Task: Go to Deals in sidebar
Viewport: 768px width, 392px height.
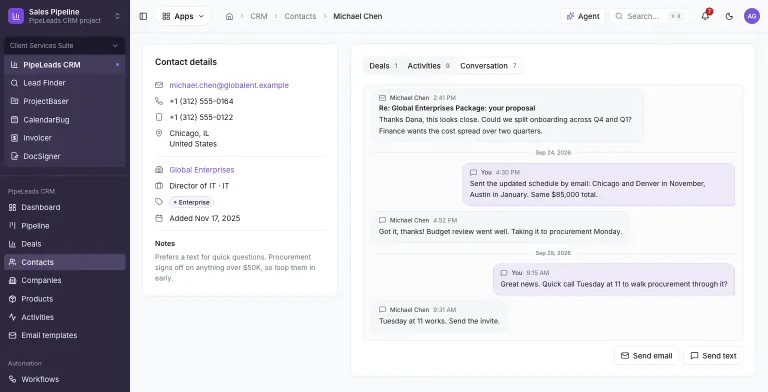Action: click(x=65, y=244)
